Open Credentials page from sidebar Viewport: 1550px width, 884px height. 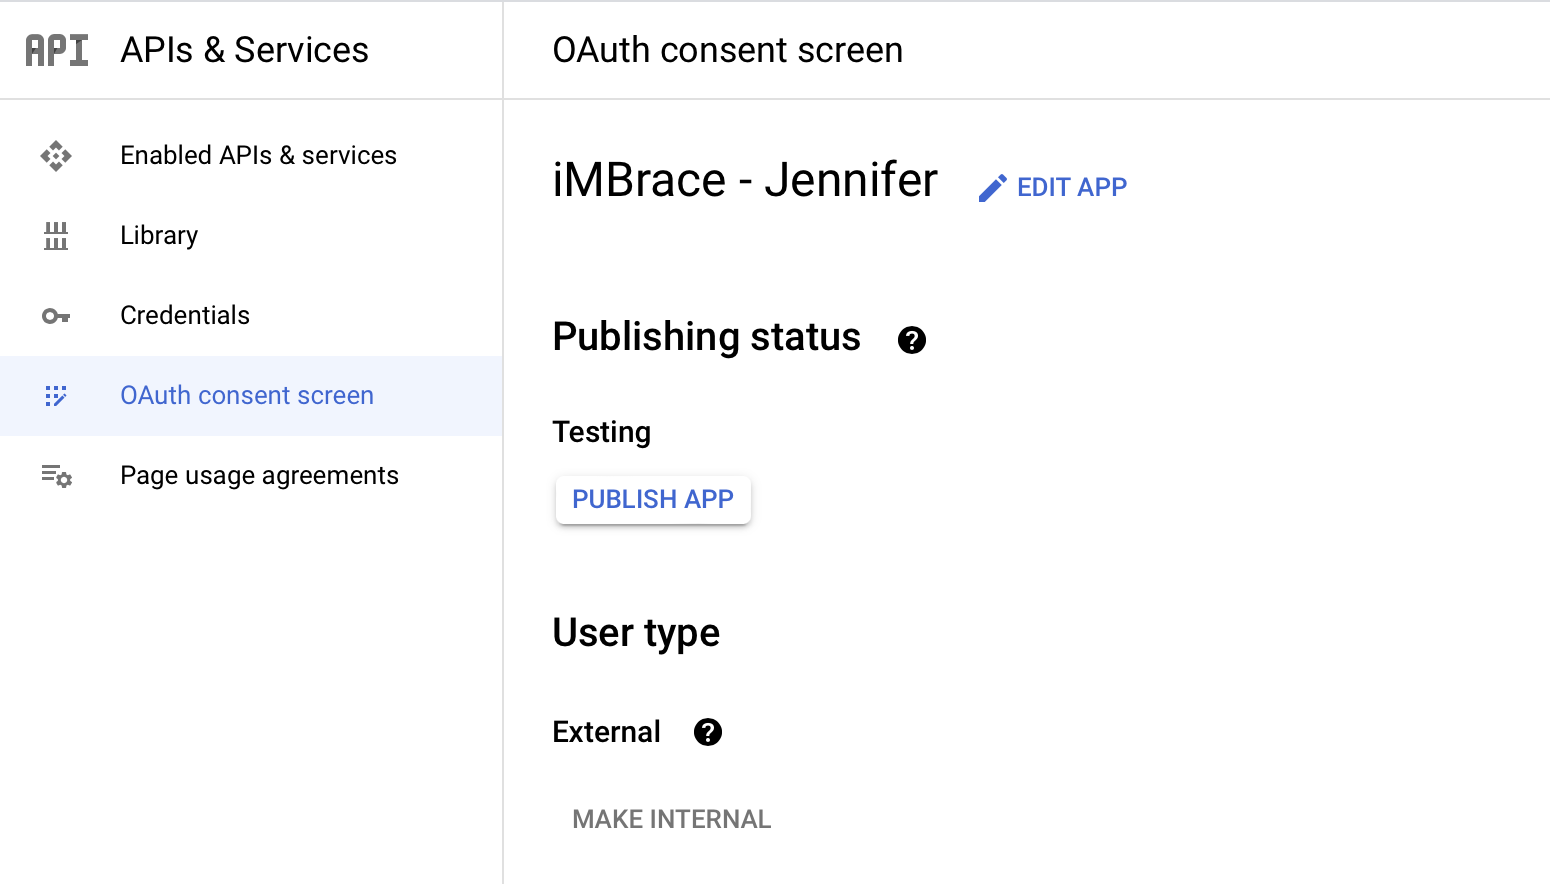pos(251,316)
